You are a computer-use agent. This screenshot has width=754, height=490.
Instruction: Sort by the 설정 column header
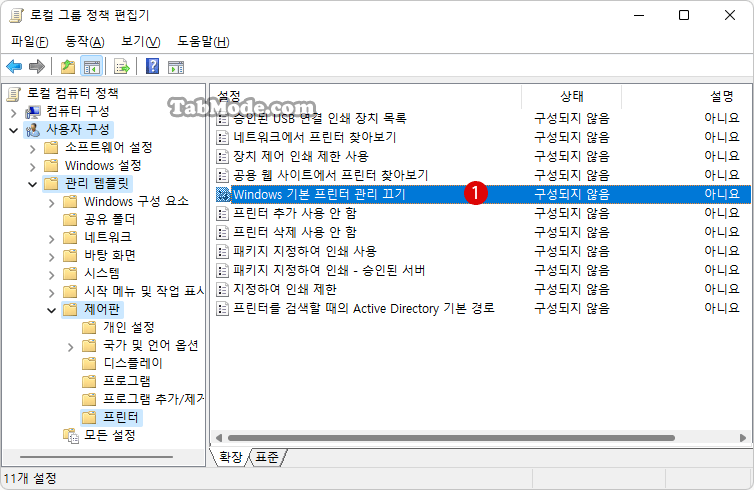(366, 96)
